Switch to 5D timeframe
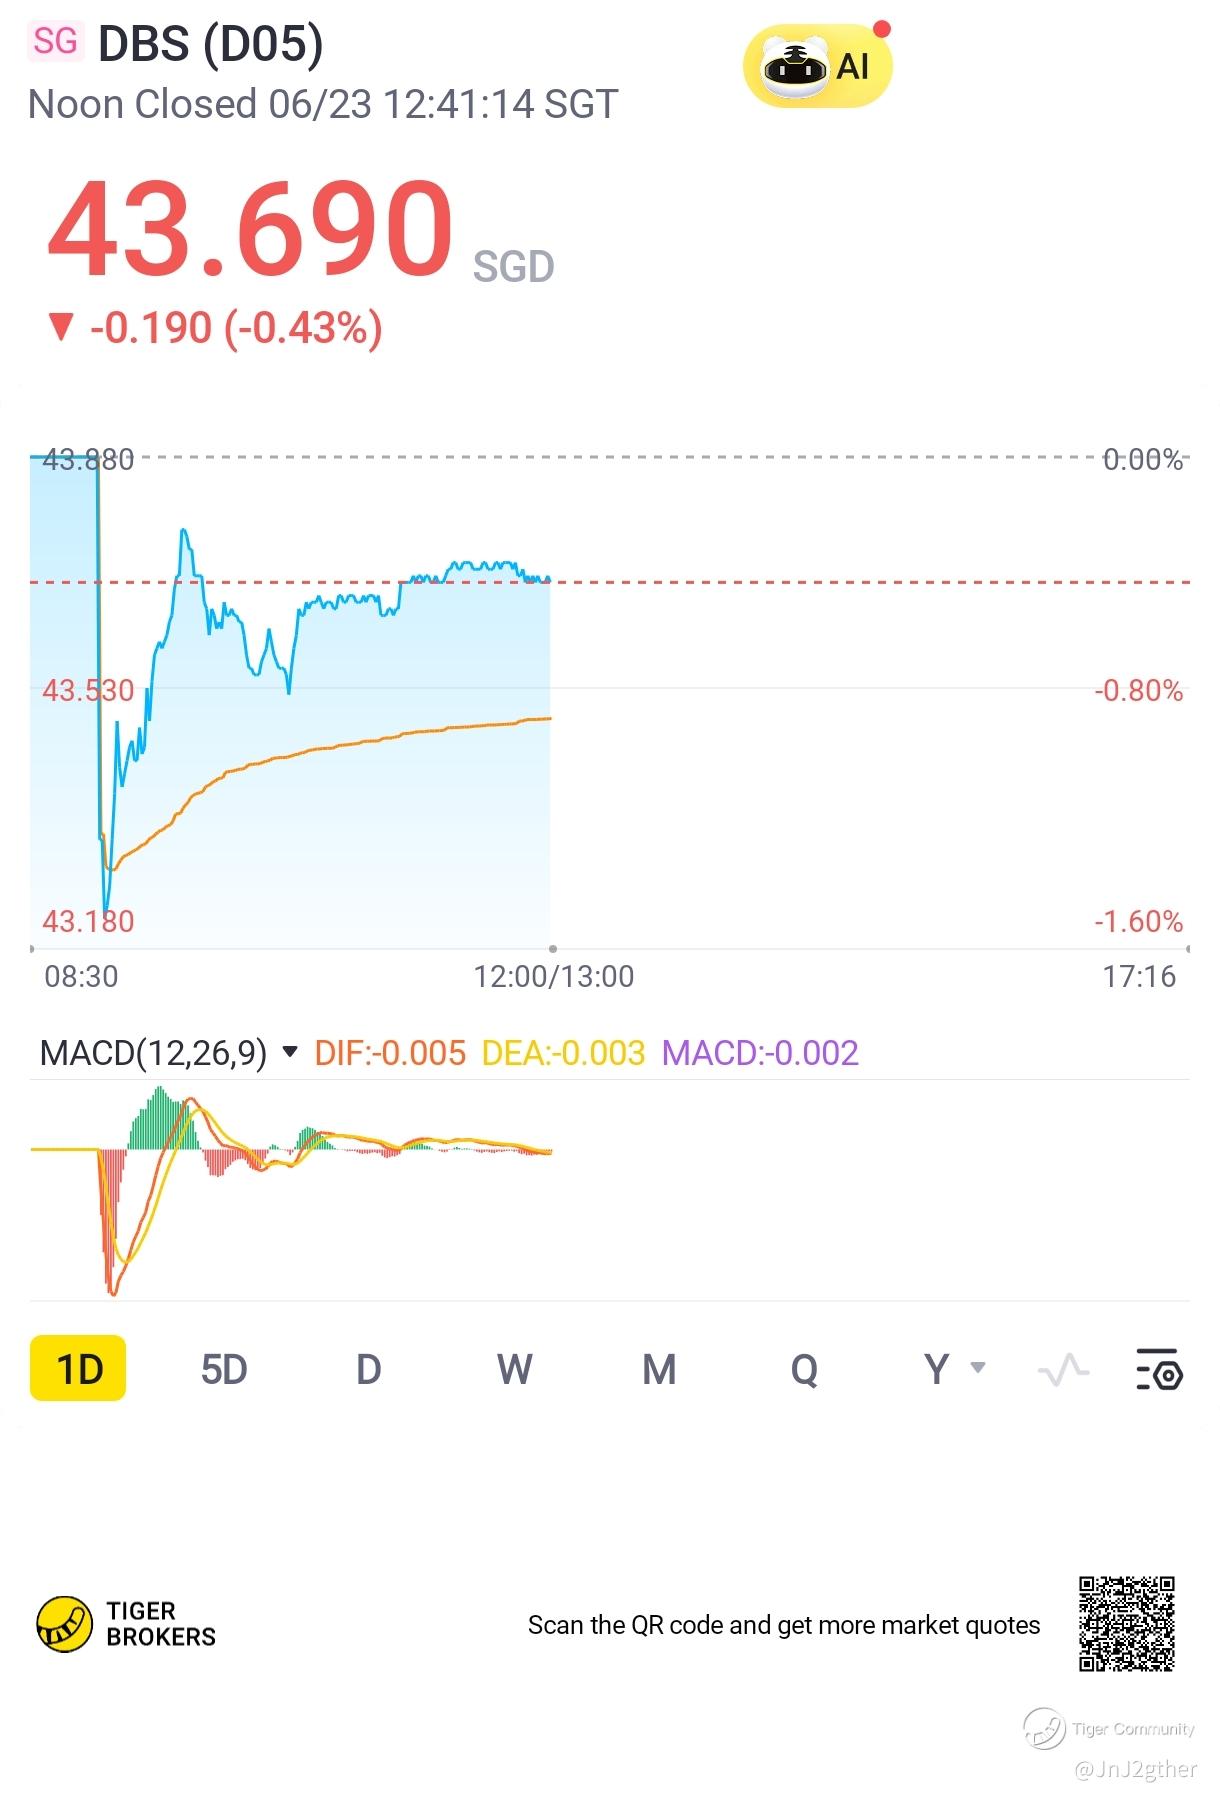 click(223, 1369)
